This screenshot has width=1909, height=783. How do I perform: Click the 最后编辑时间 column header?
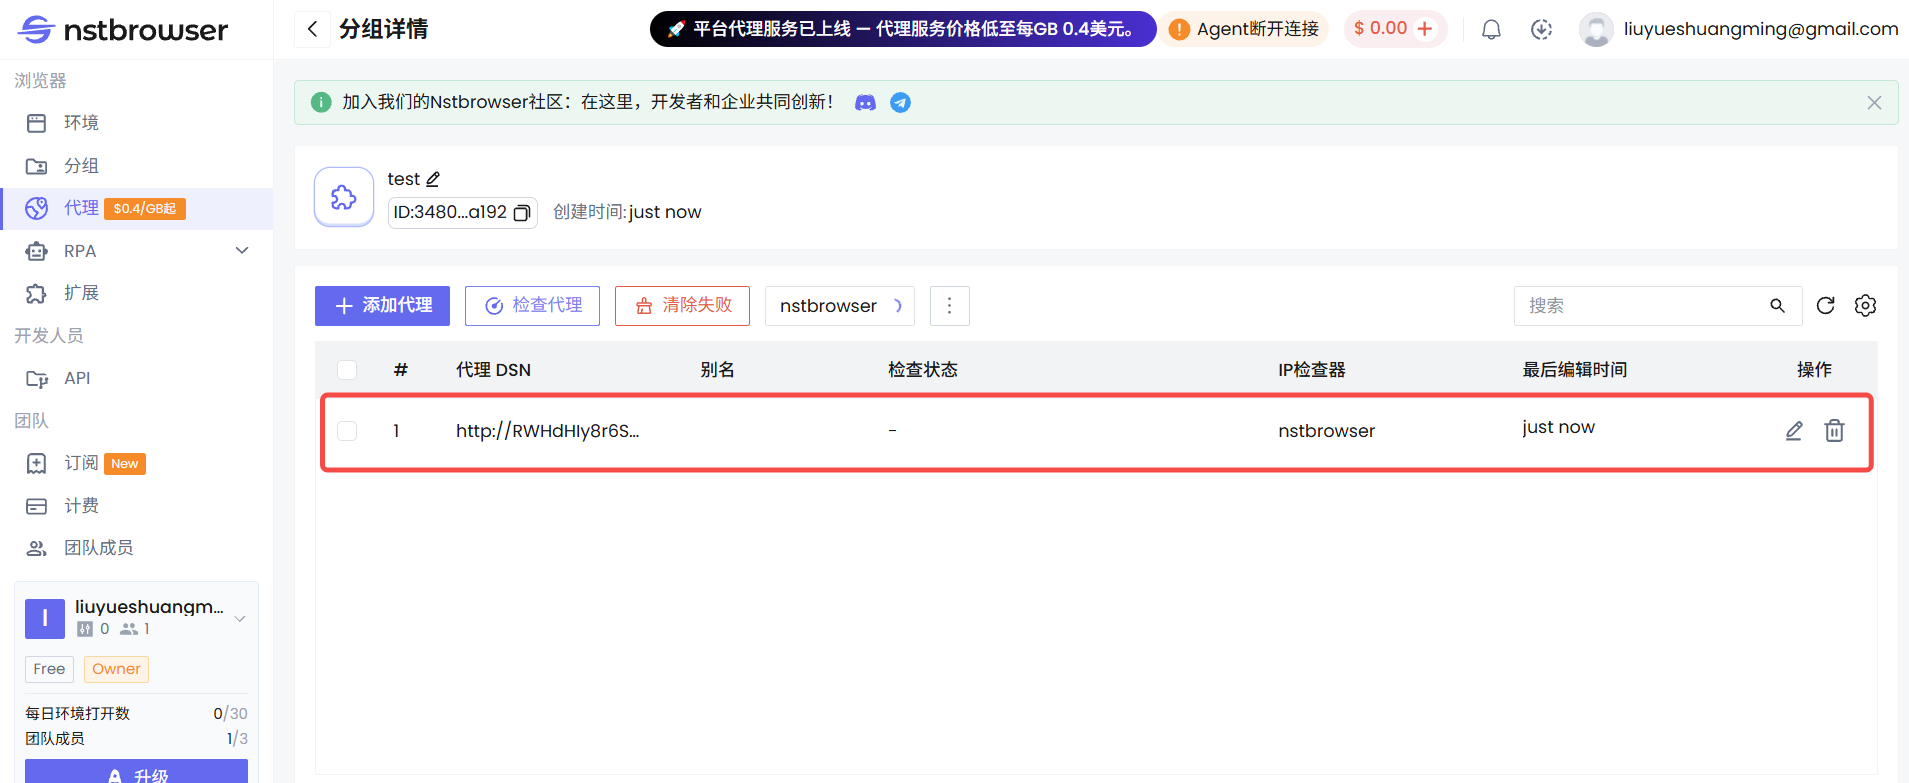(1574, 370)
